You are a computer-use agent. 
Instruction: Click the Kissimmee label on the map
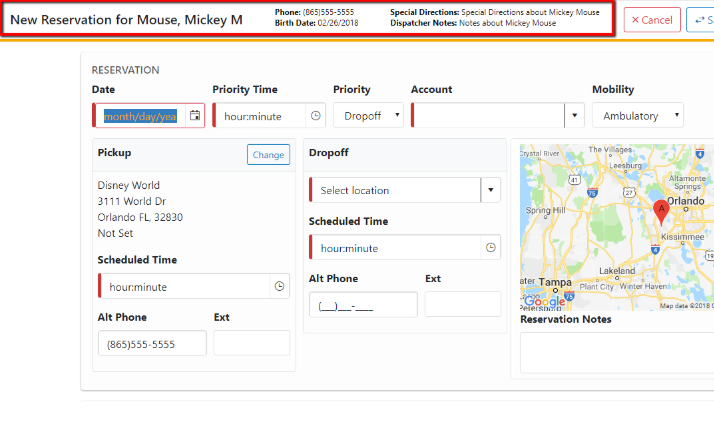coord(683,237)
